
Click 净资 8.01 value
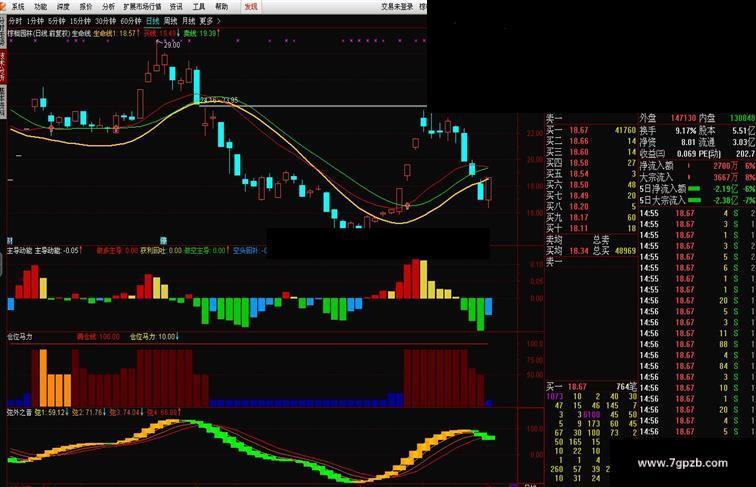tap(688, 142)
